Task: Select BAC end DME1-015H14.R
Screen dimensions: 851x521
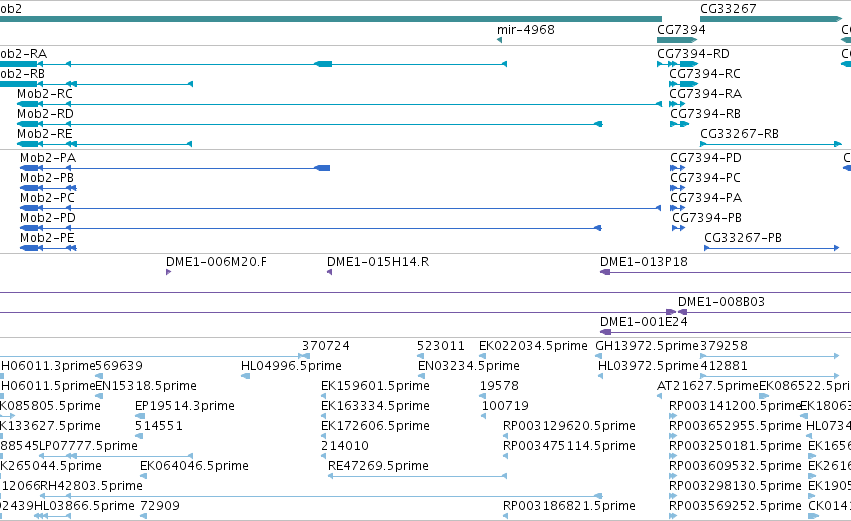Action: (378, 262)
